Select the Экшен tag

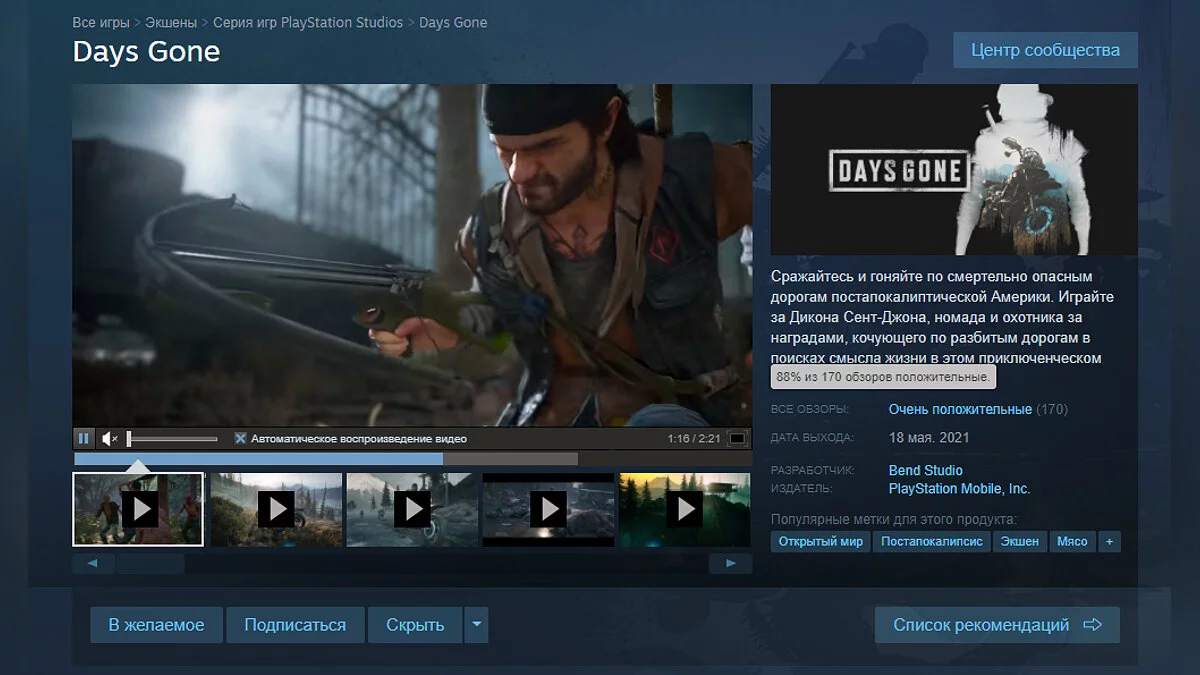click(x=1021, y=541)
